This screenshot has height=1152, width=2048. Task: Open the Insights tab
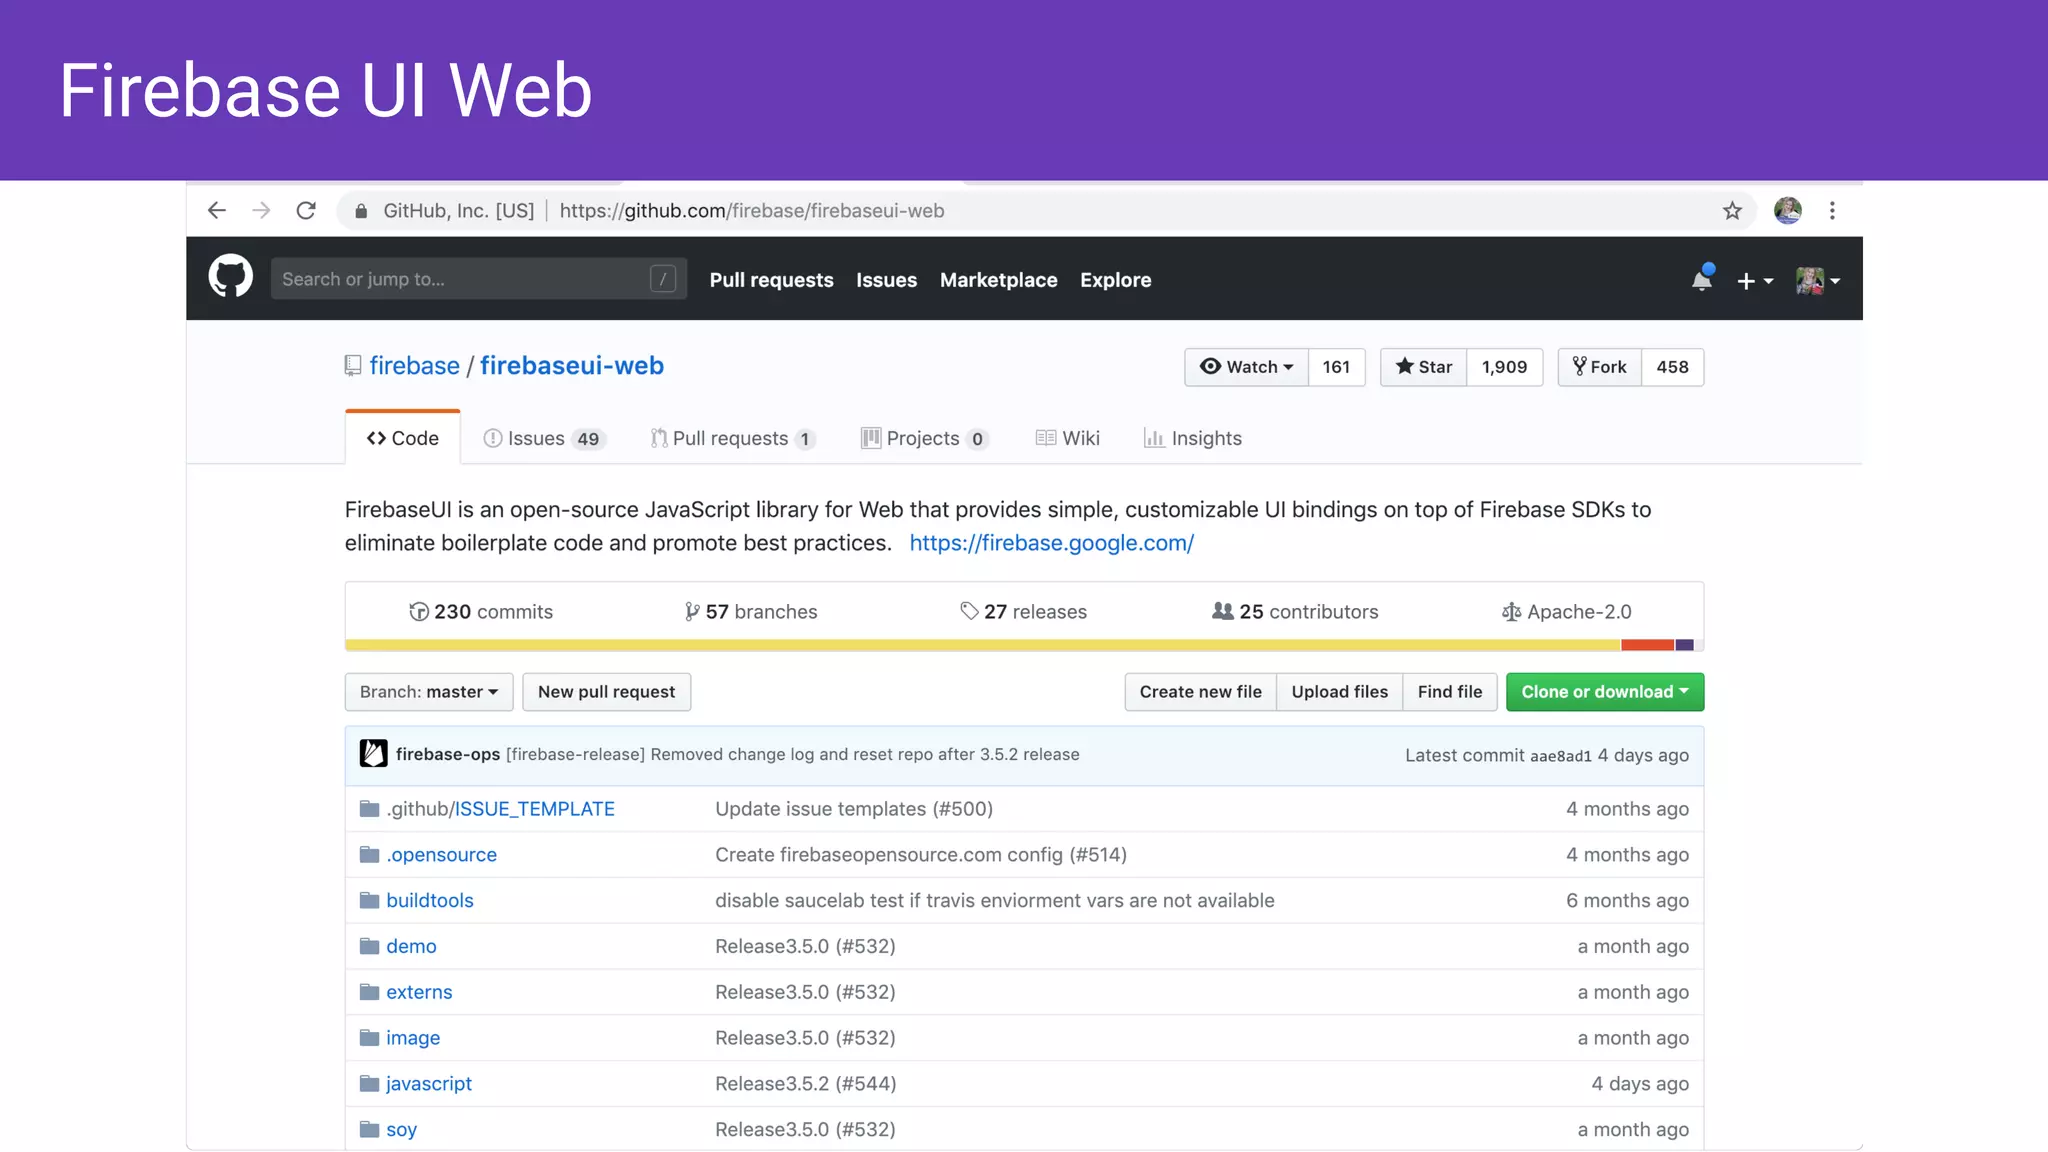click(1193, 438)
